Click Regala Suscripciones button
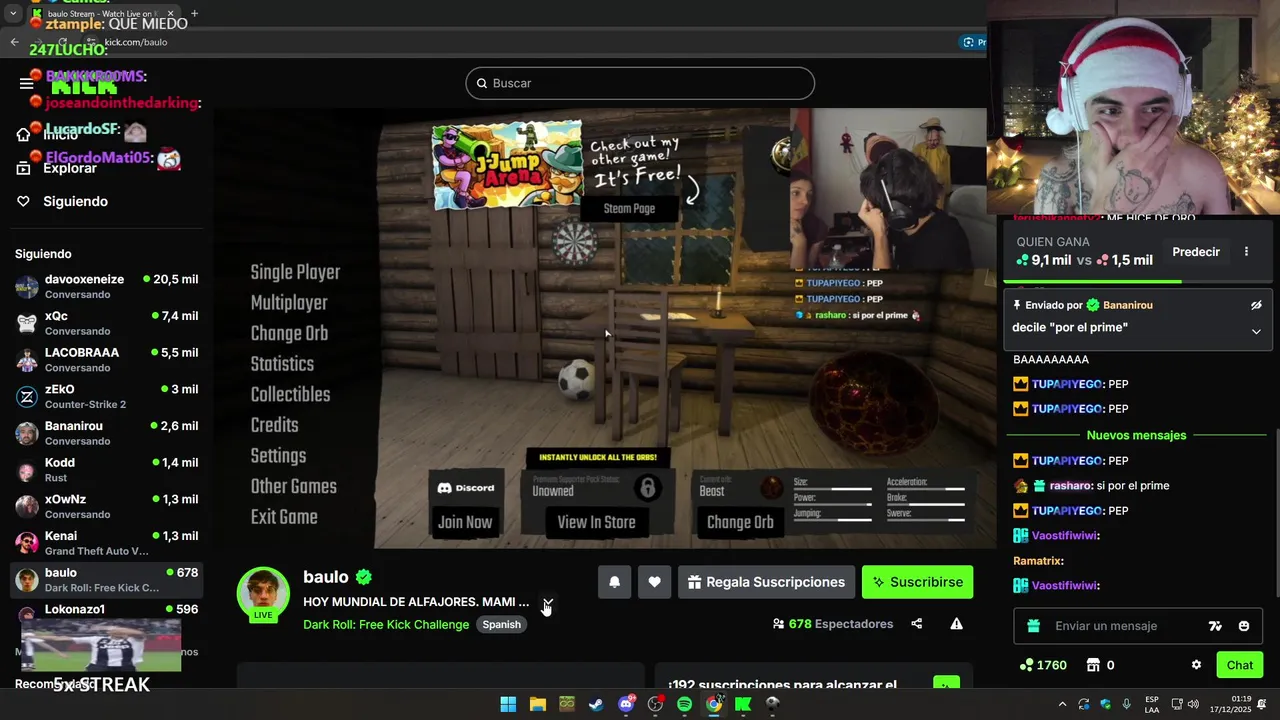1280x720 pixels. tap(766, 582)
